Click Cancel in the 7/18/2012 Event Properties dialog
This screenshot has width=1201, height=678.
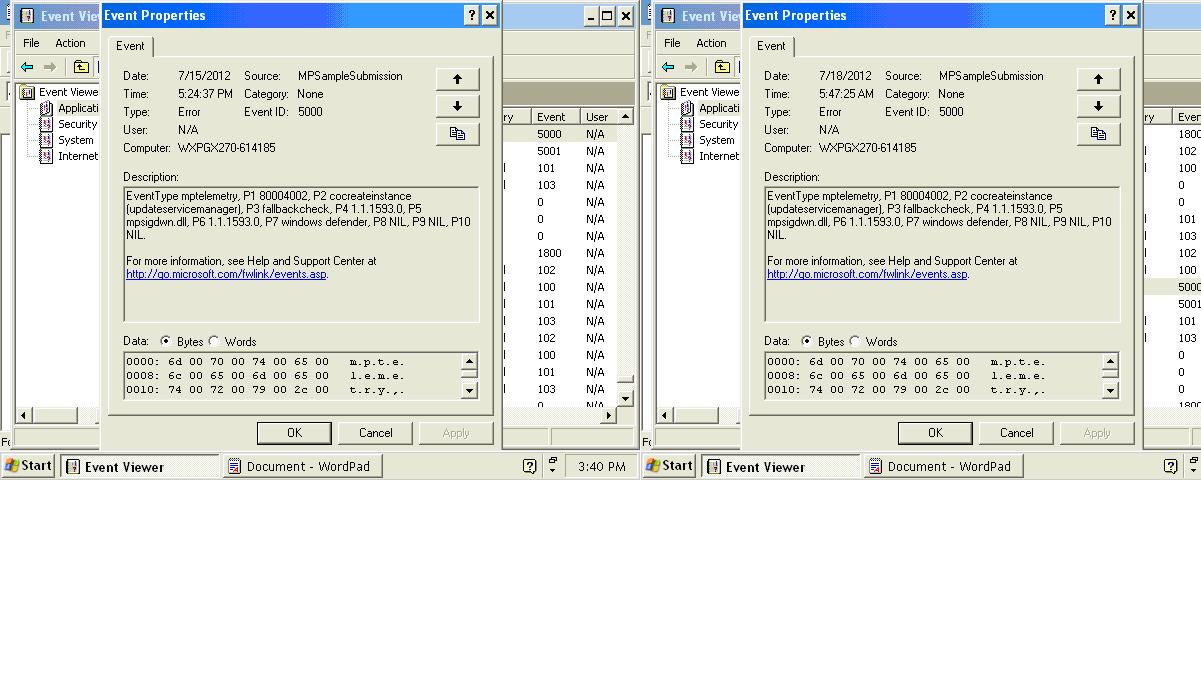tap(1017, 433)
